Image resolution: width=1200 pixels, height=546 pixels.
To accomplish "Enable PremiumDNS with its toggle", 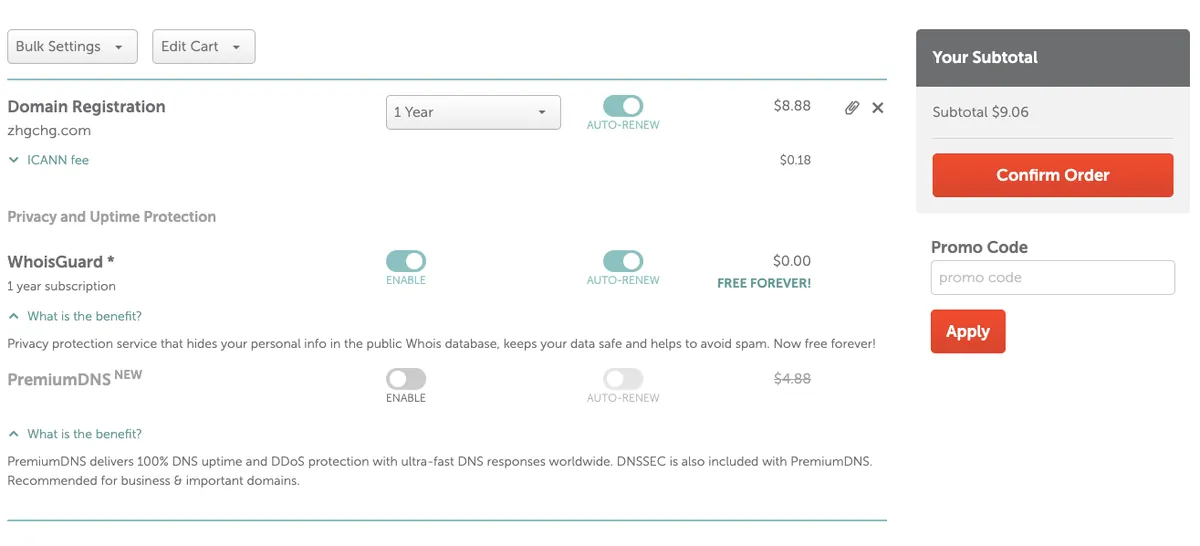I will [406, 379].
